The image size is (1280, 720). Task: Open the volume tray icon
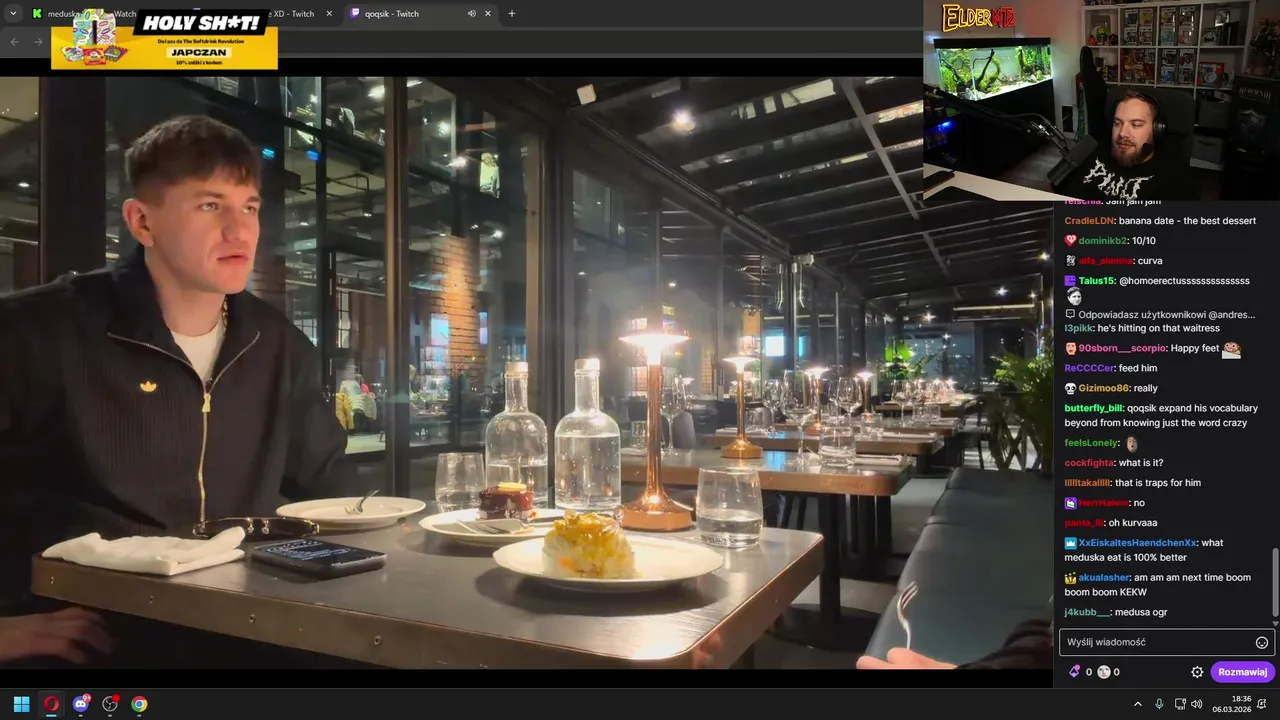coord(1197,704)
